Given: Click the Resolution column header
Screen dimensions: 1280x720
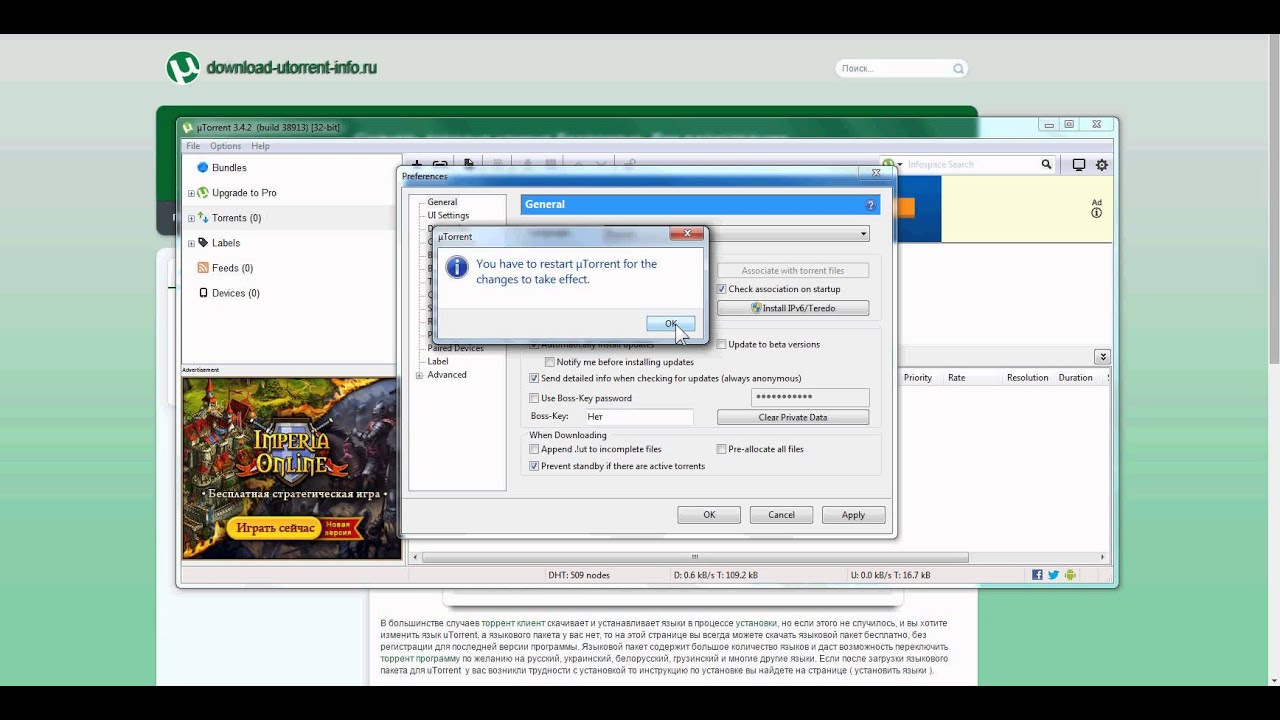Looking at the screenshot, I should tap(1028, 378).
